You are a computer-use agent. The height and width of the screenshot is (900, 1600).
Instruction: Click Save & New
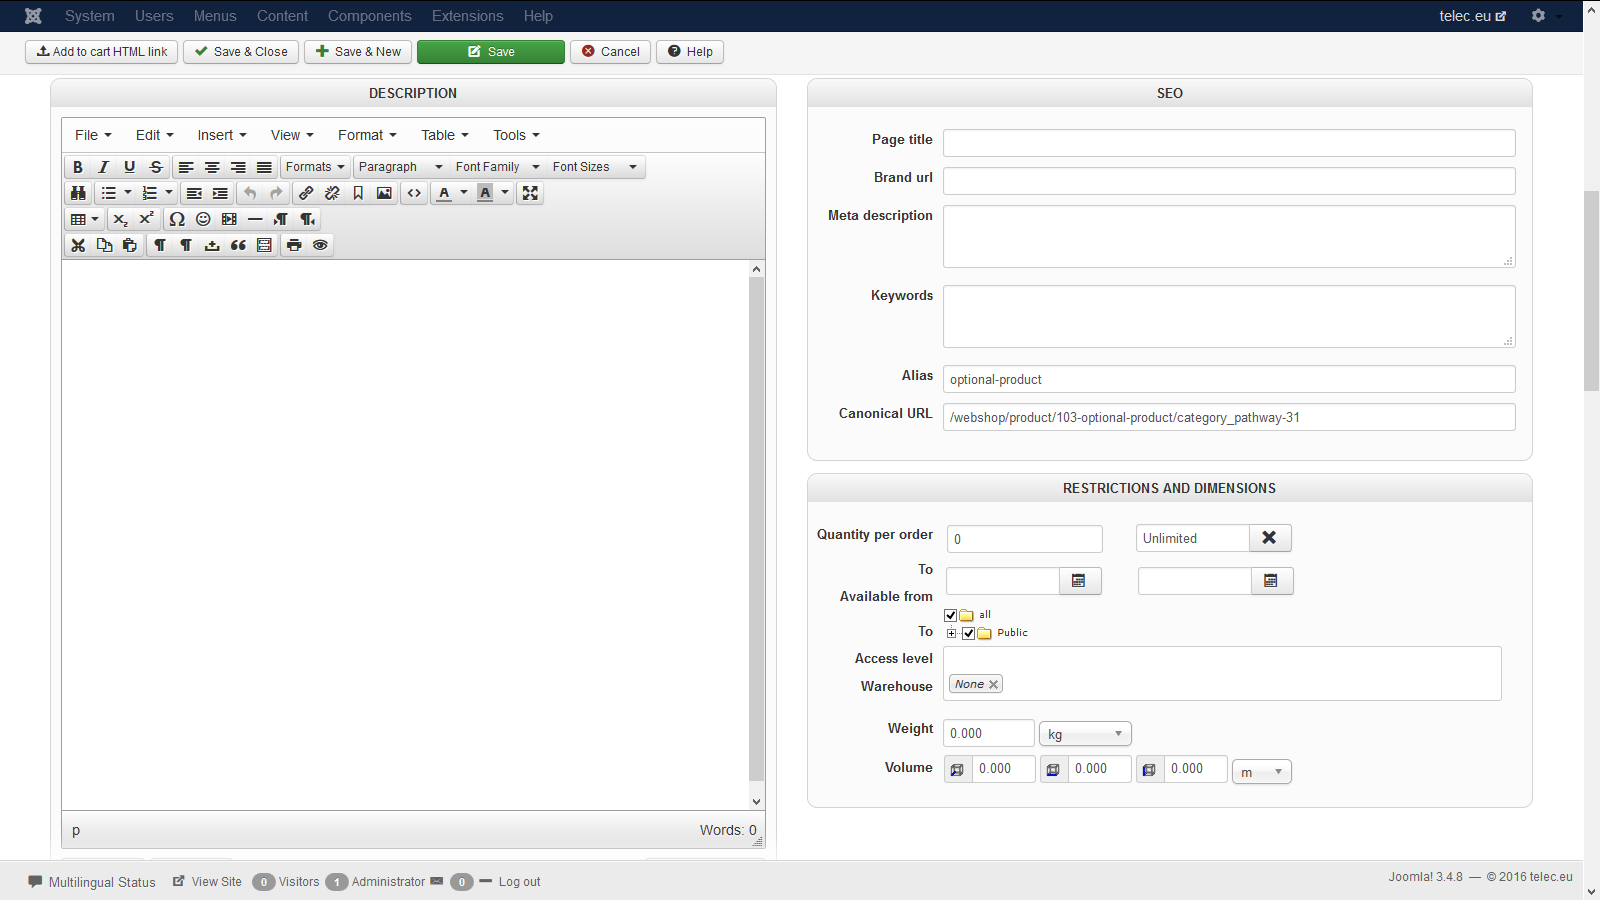click(358, 52)
